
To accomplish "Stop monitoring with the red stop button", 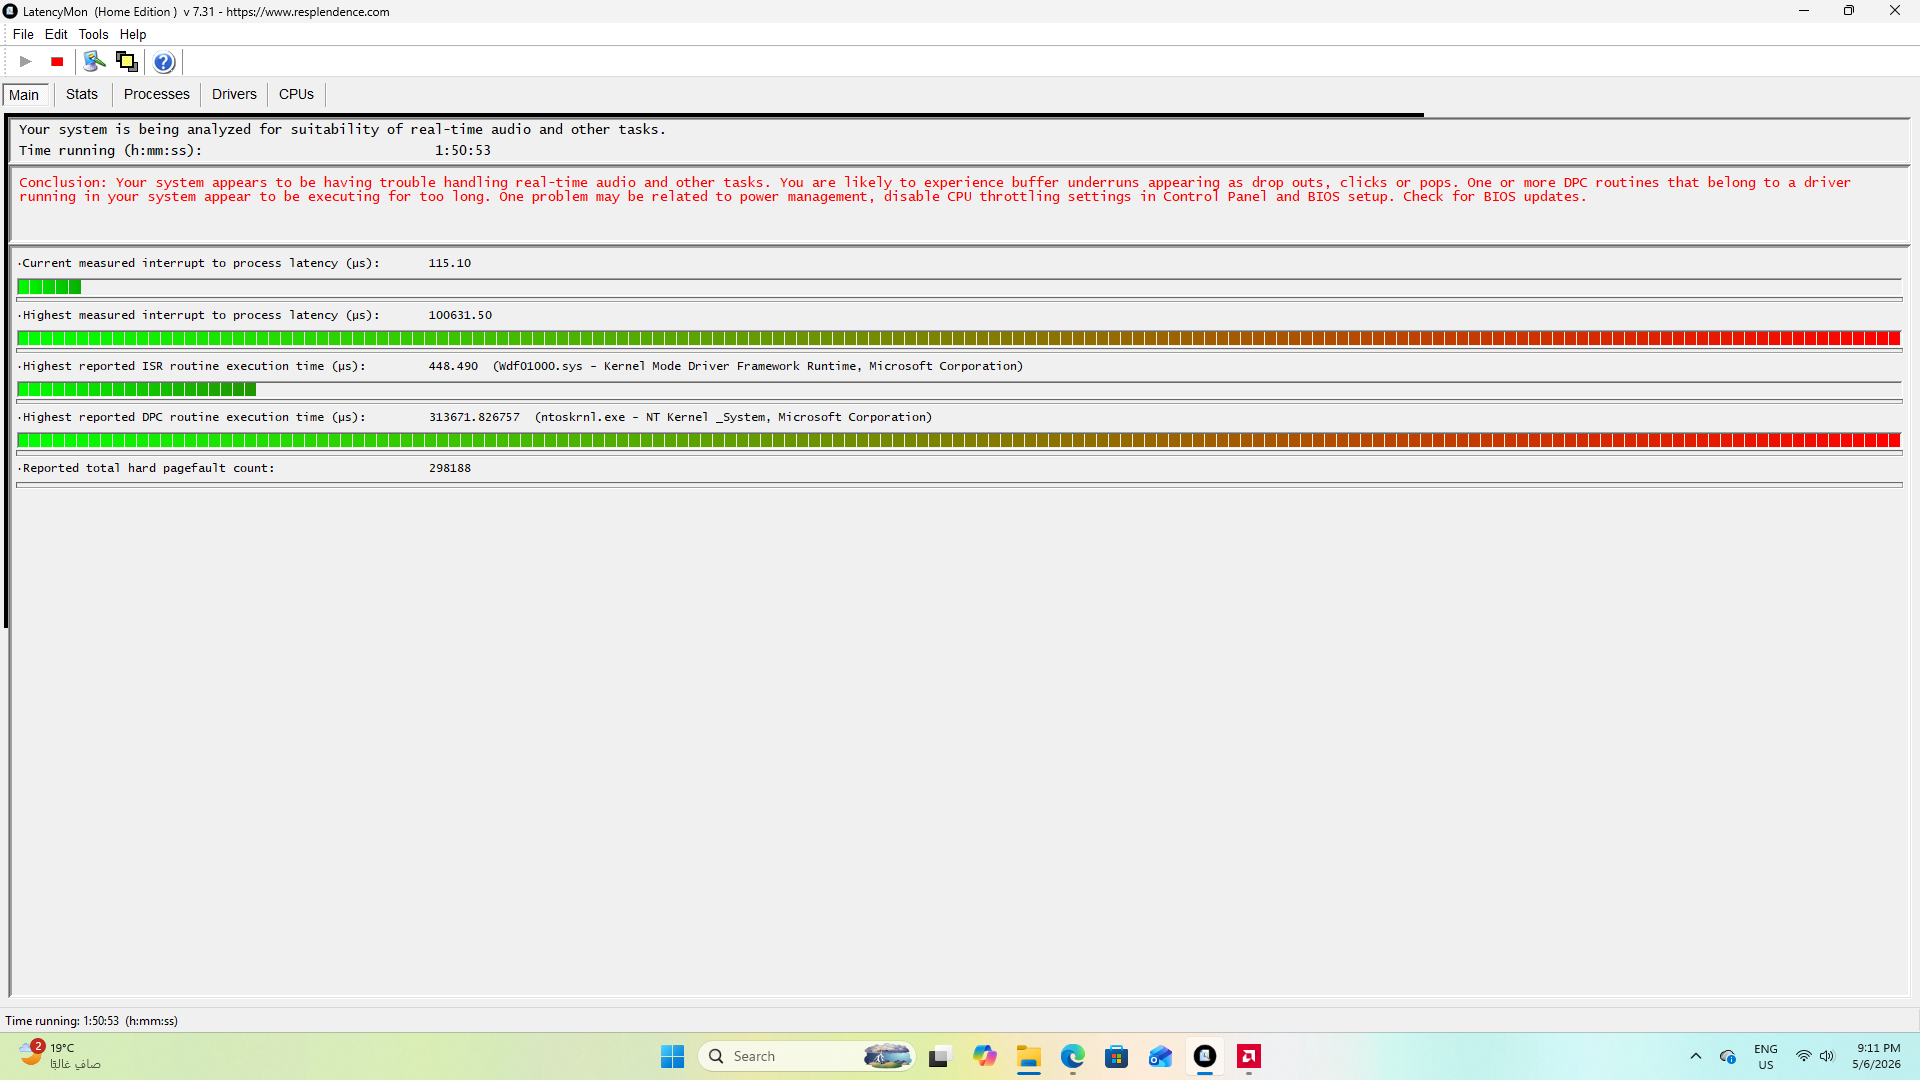I will click(x=58, y=62).
